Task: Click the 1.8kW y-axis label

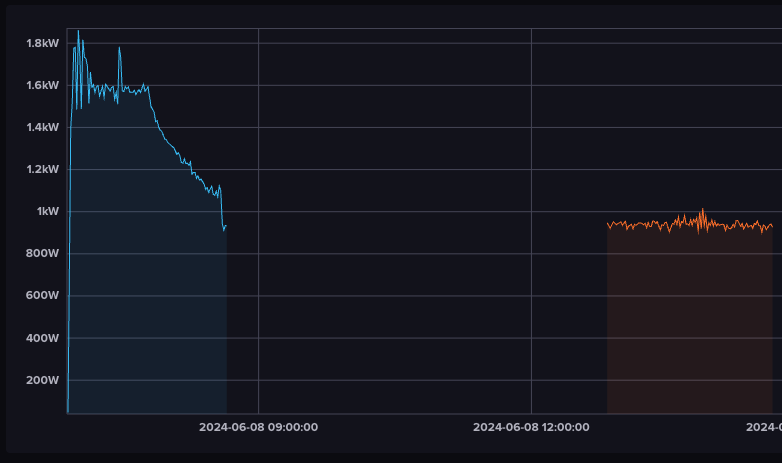Action: 42,43
